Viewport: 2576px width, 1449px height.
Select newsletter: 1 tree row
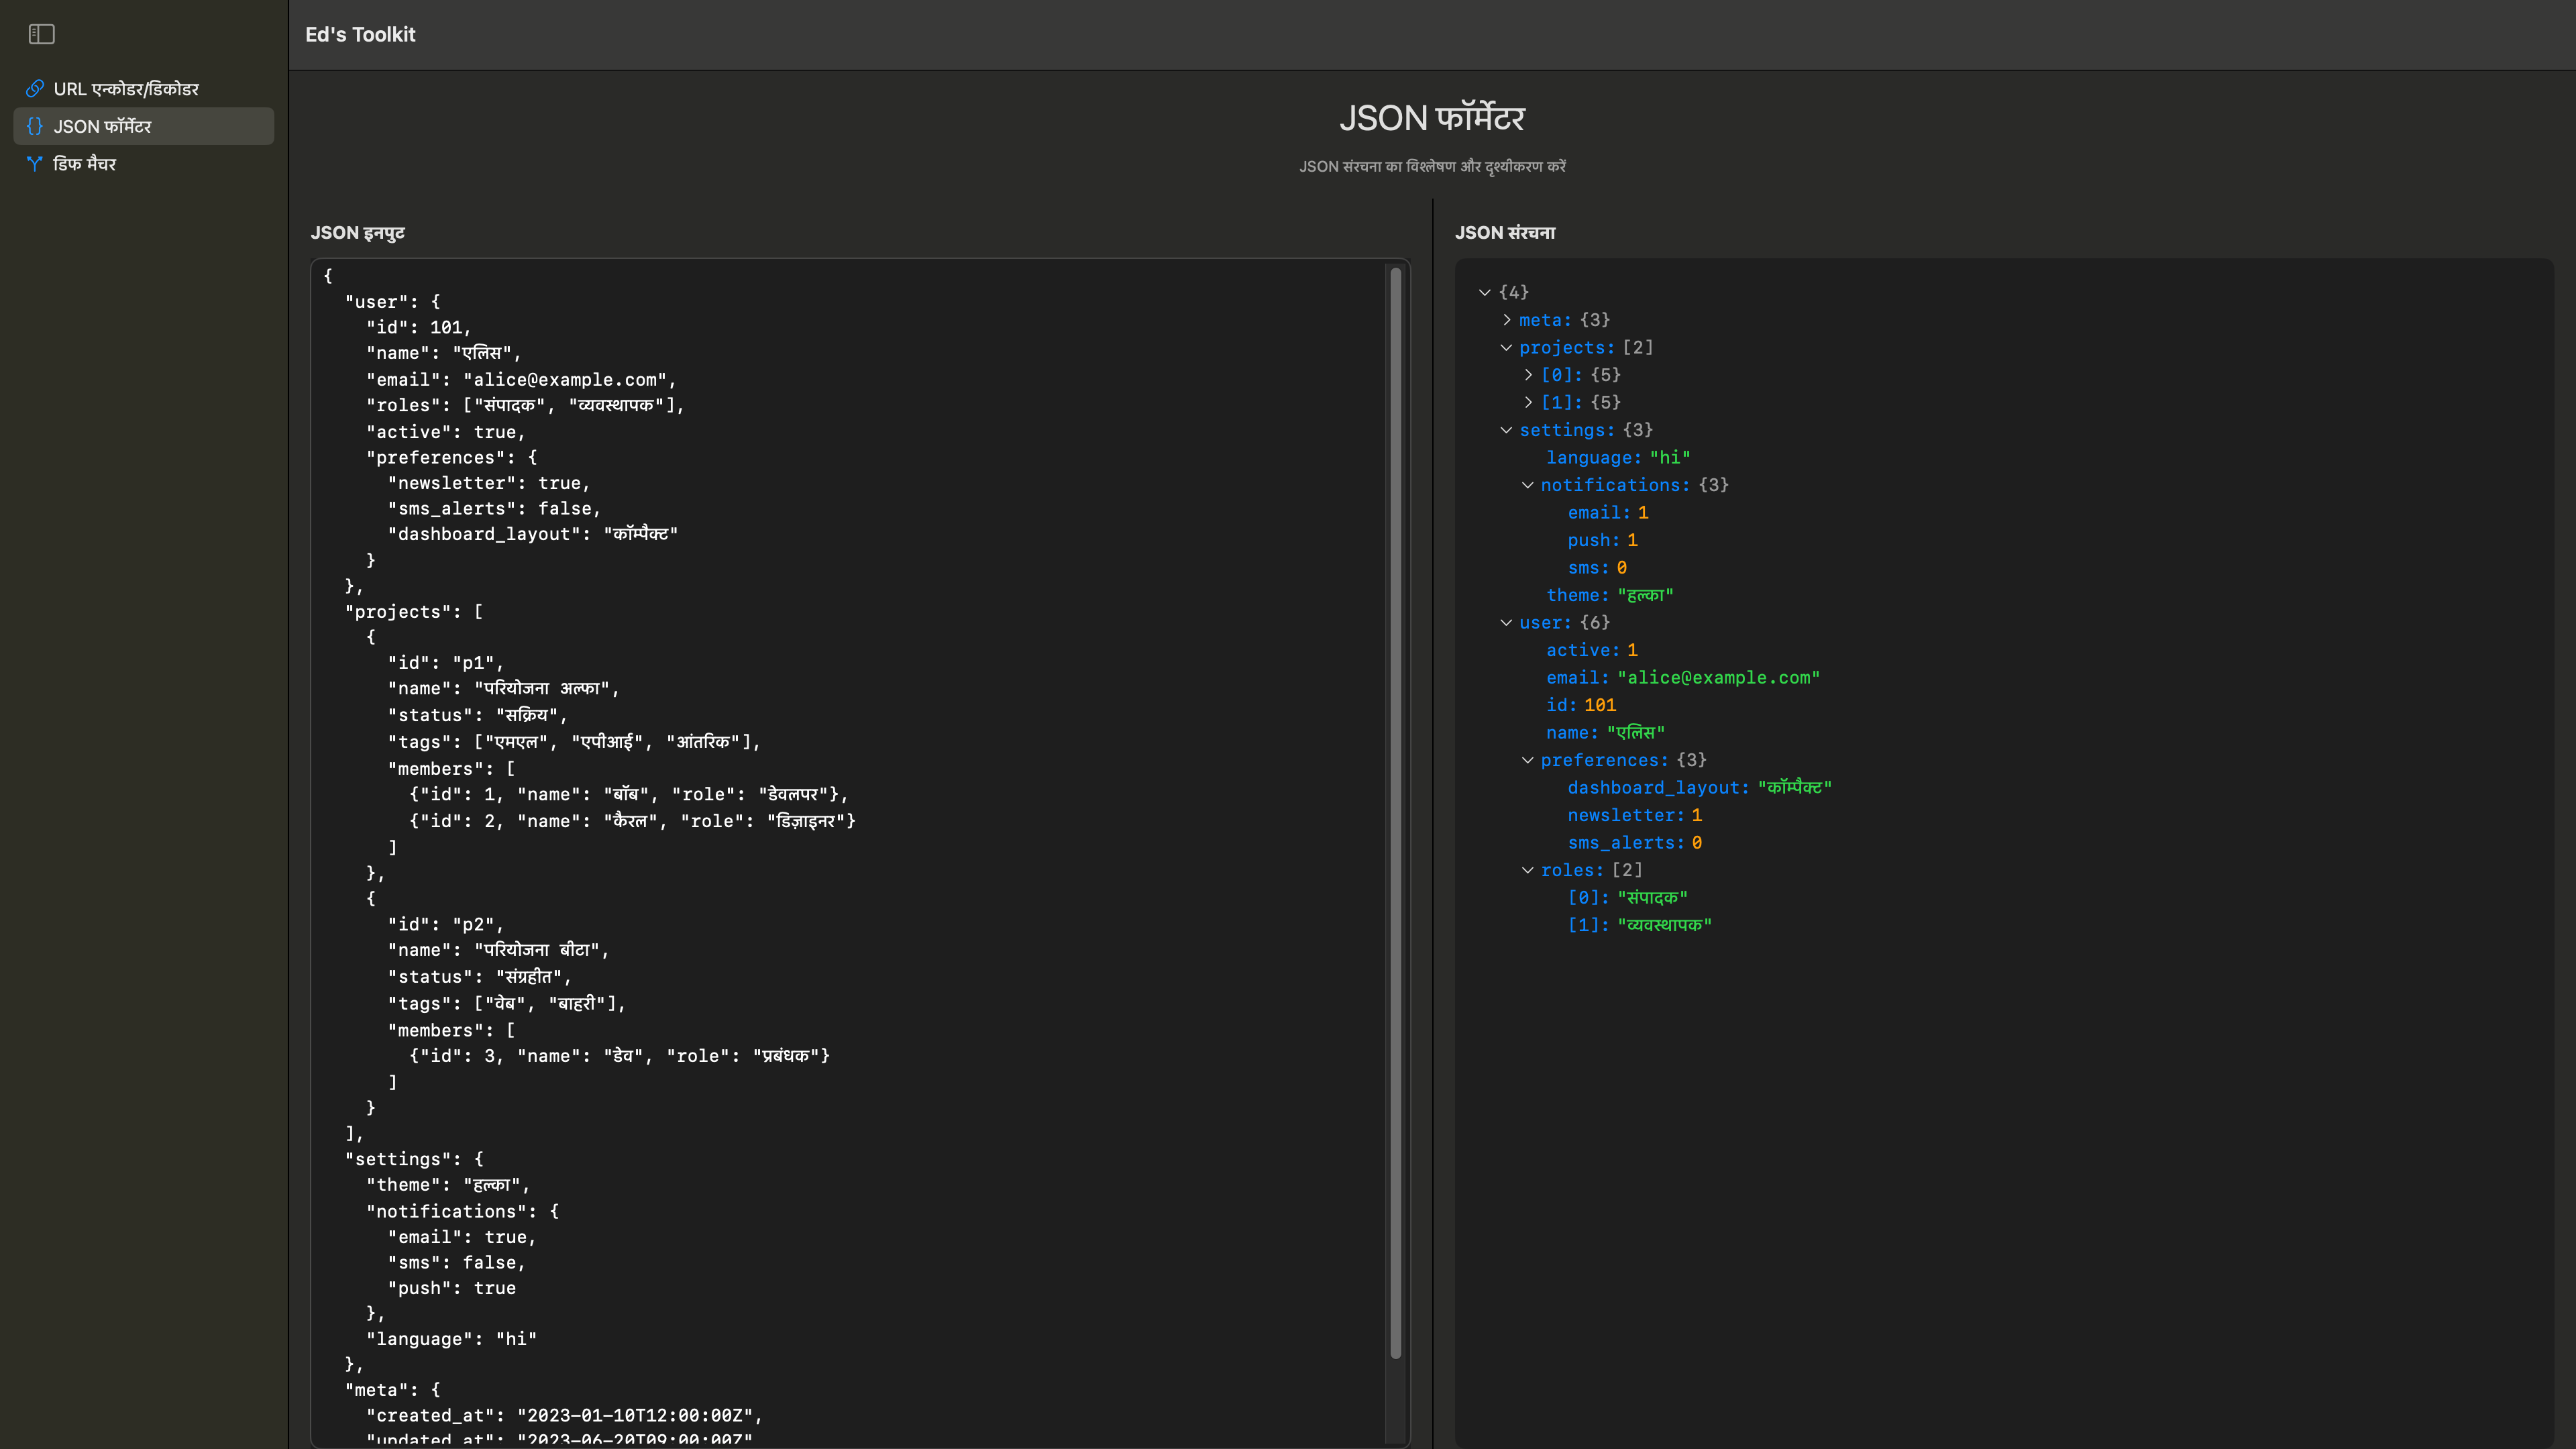tap(1635, 815)
